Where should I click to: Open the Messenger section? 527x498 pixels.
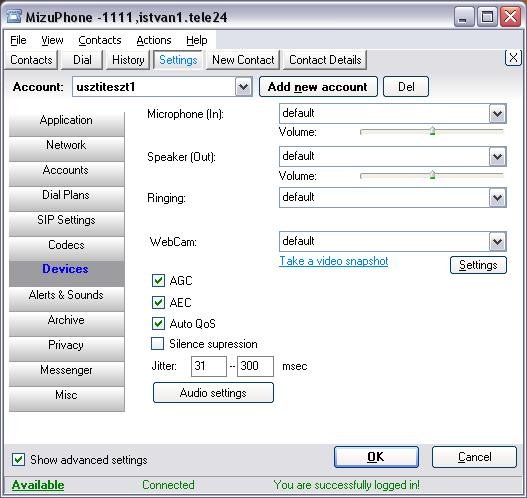click(x=67, y=374)
